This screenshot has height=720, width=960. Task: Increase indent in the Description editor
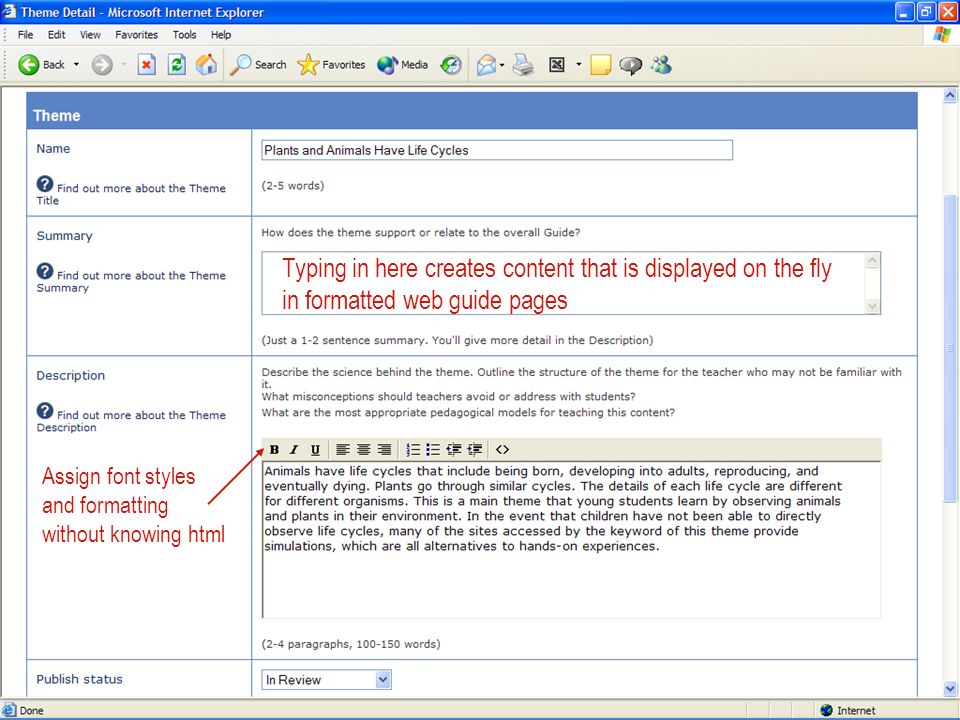pyautogui.click(x=474, y=450)
